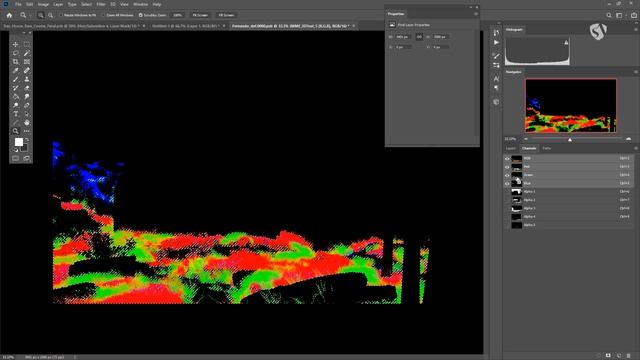Viewport: 640px width, 360px height.
Task: Switch to the Untitled-1 document tab
Action: (187, 26)
